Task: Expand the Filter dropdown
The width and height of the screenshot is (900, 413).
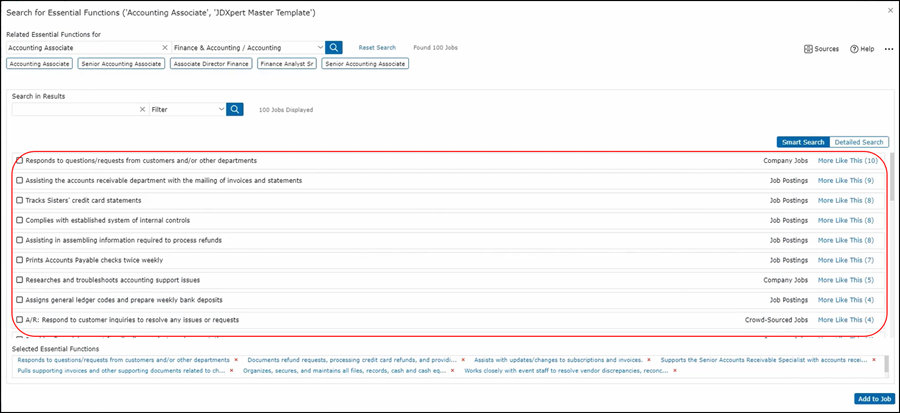Action: coord(220,109)
